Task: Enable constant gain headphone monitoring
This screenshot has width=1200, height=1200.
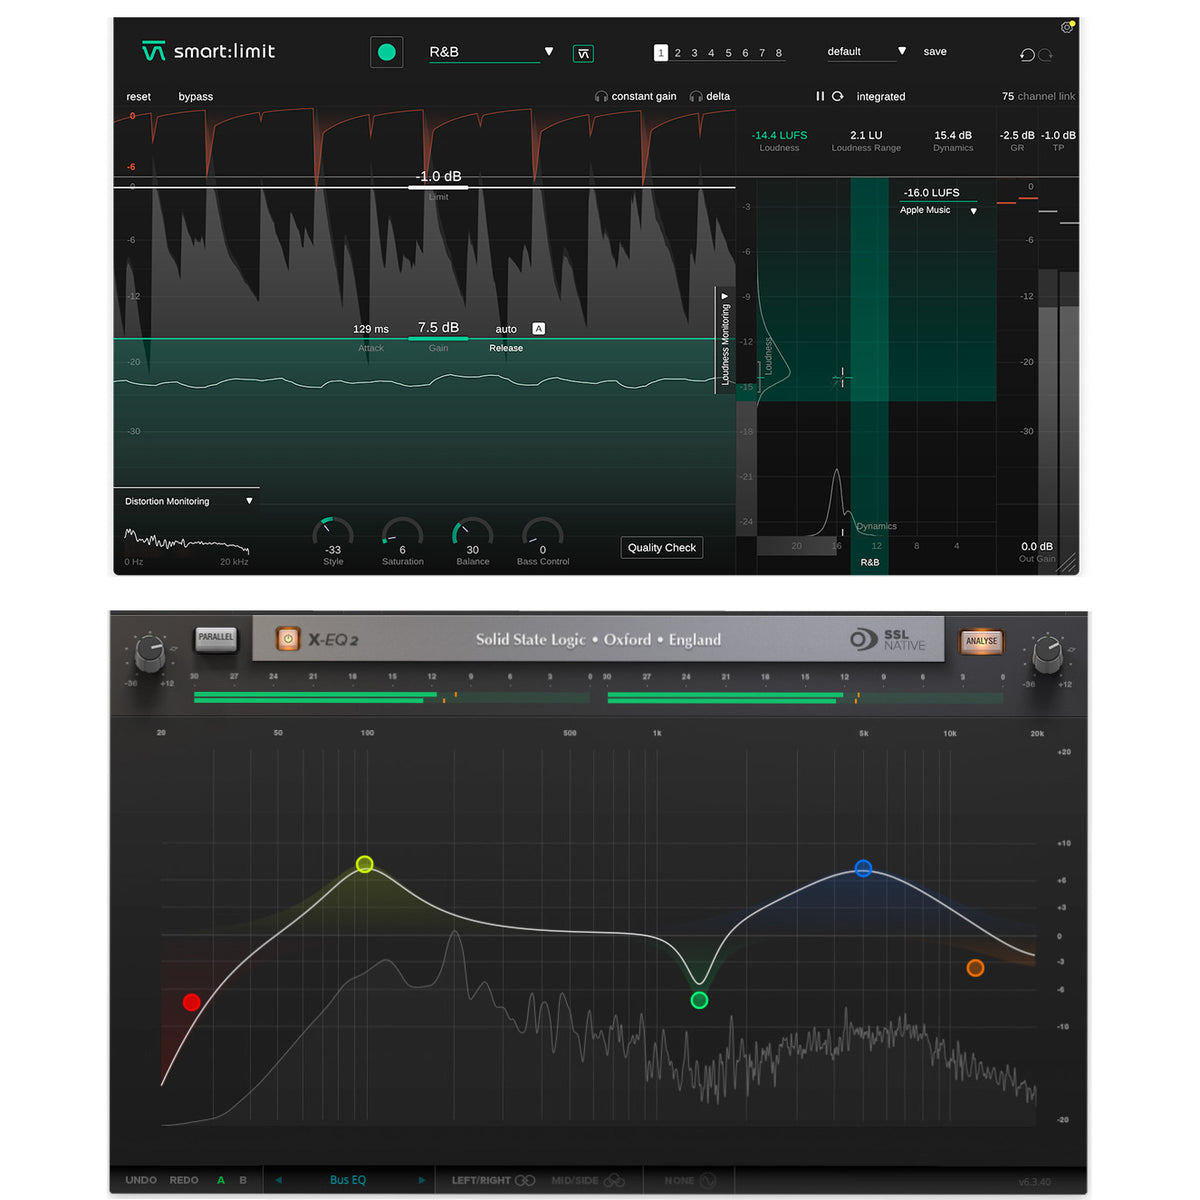Action: pyautogui.click(x=601, y=96)
